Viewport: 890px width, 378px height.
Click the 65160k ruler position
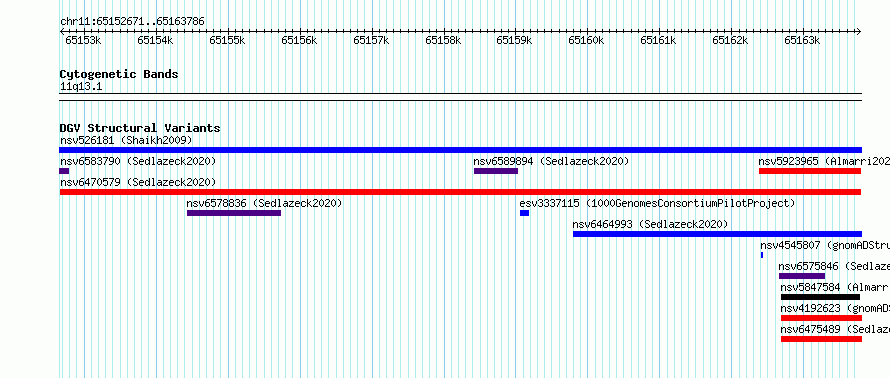[586, 40]
